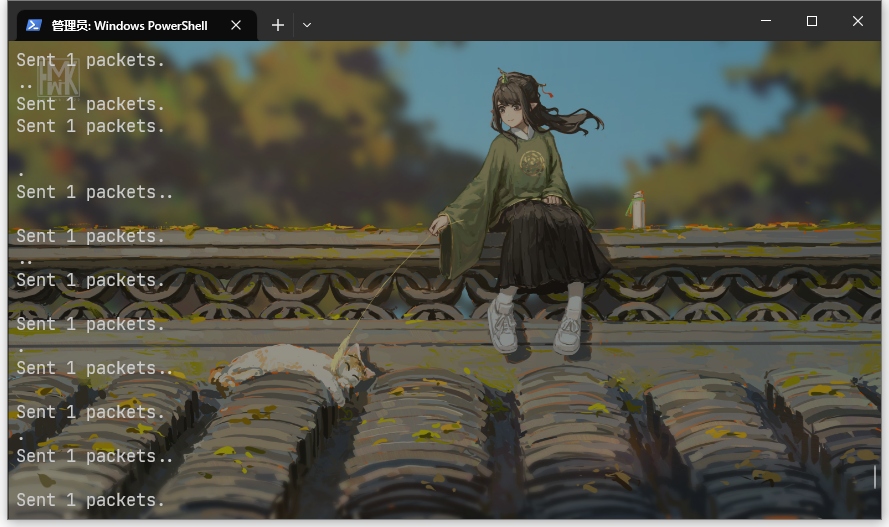This screenshot has width=889, height=527.
Task: Expand the new tab profile dropdown
Action: tap(307, 26)
